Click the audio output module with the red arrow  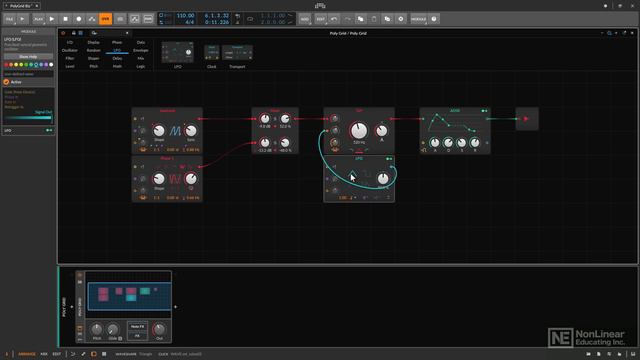(527, 119)
